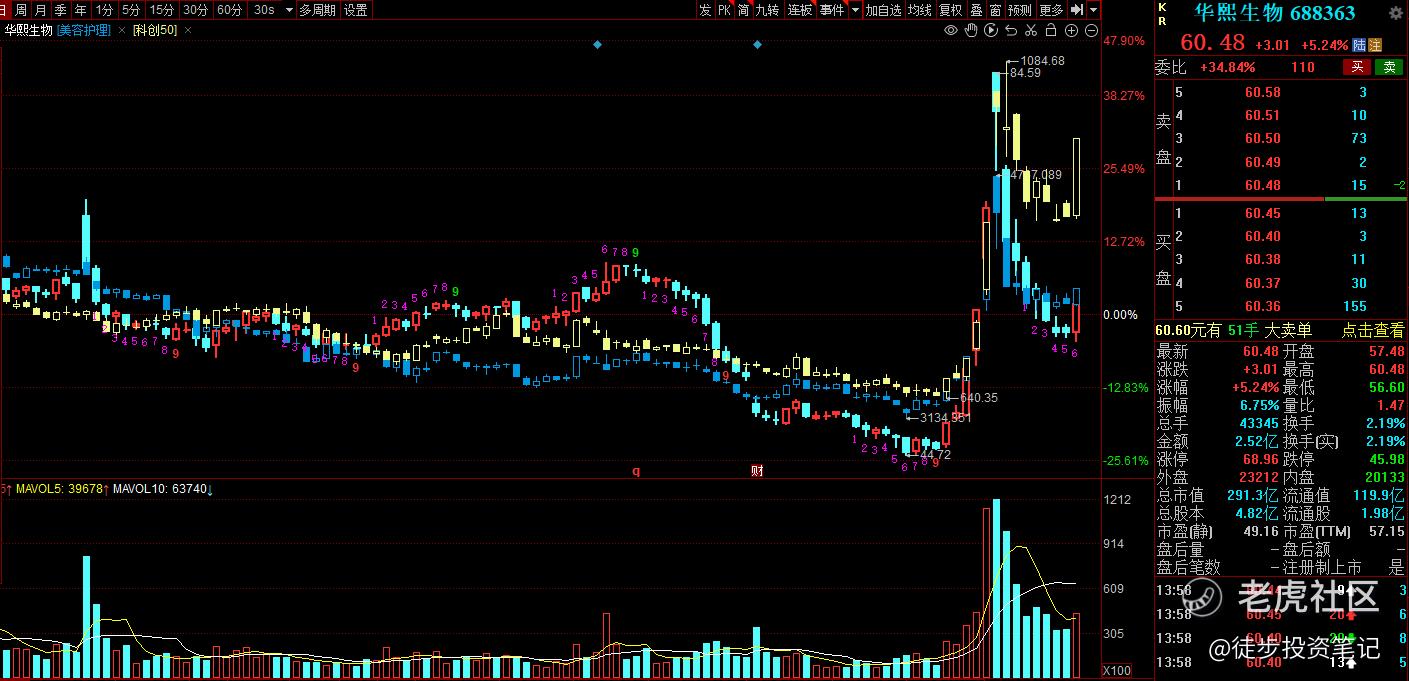Click the eye icon above the chart
This screenshot has width=1409, height=681.
(951, 31)
